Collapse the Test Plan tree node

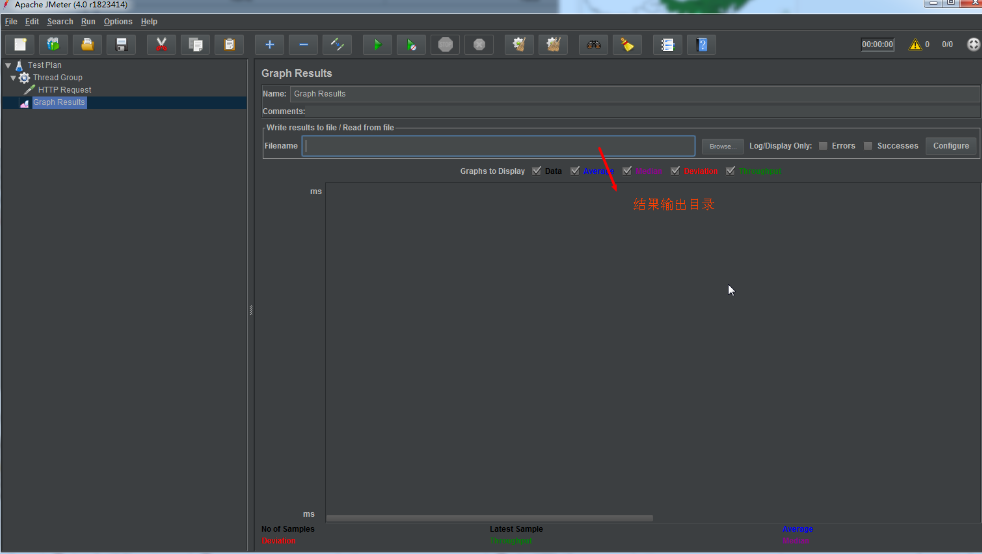[x=8, y=65]
